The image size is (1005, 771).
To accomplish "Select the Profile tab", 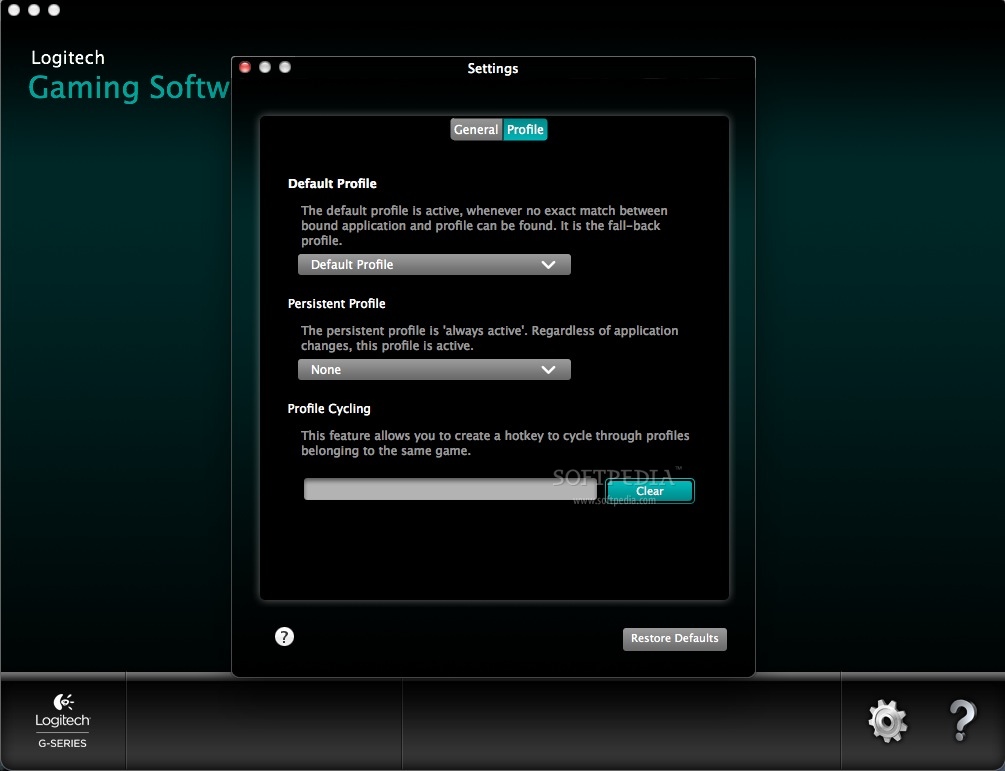I will (x=525, y=129).
